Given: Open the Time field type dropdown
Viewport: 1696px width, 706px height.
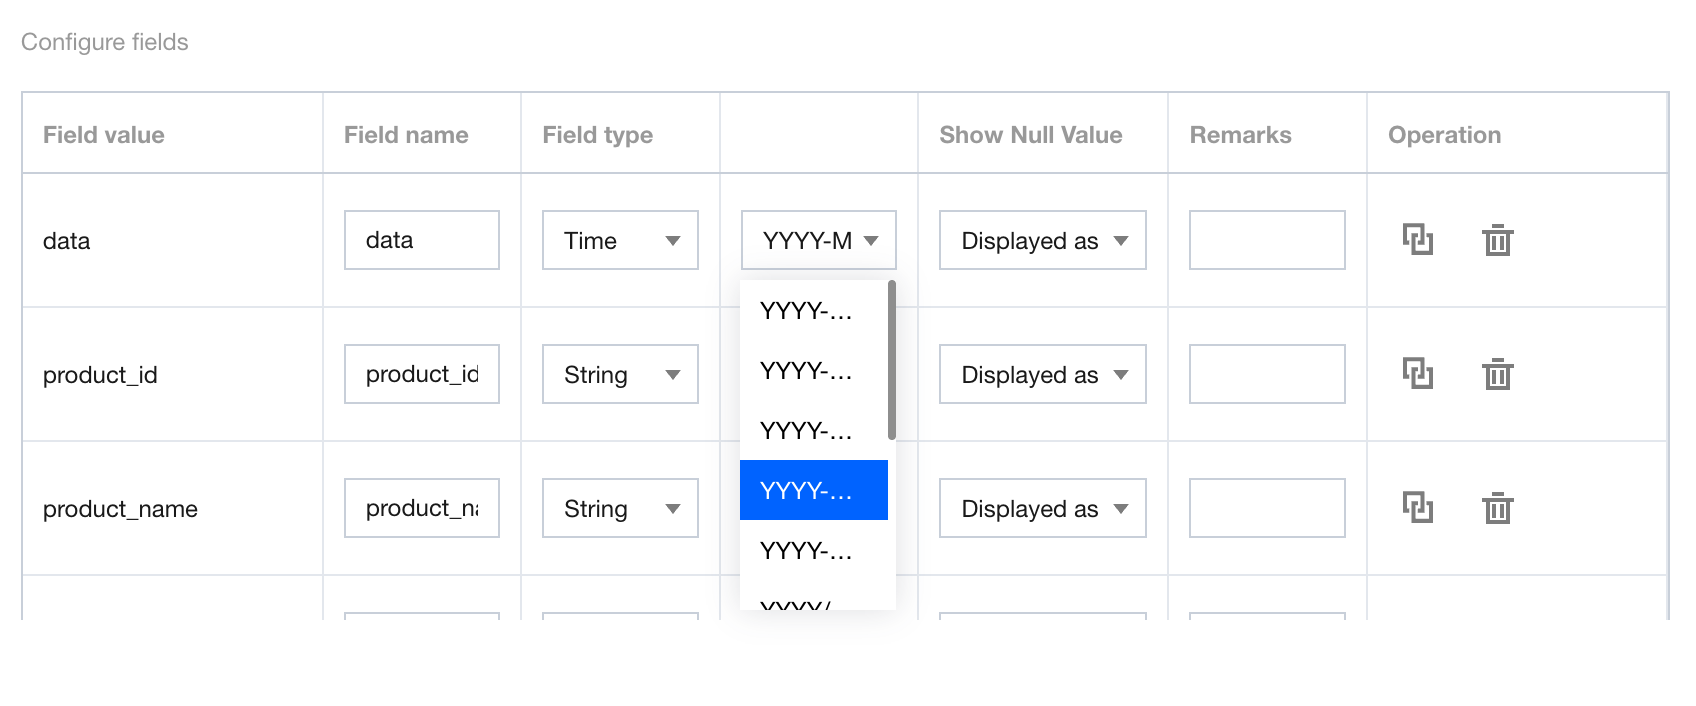Looking at the screenshot, I should (620, 240).
